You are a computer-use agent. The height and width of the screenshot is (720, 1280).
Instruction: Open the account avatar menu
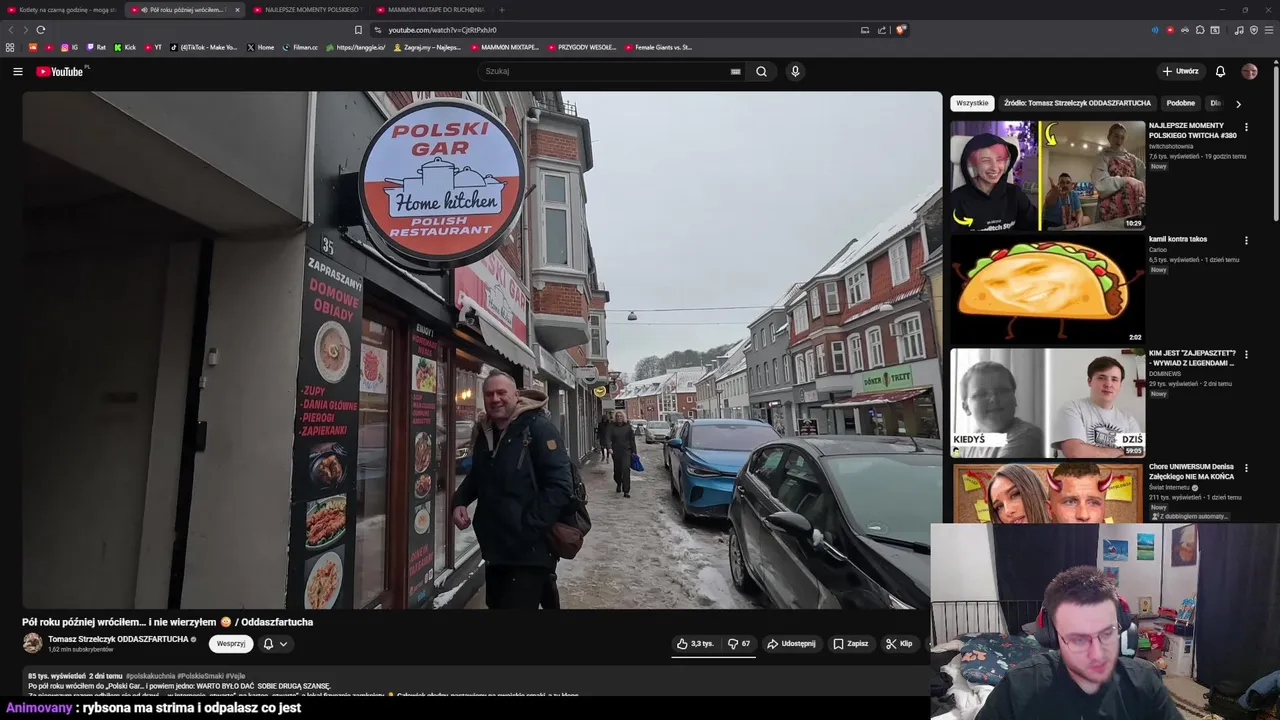[x=1249, y=71]
